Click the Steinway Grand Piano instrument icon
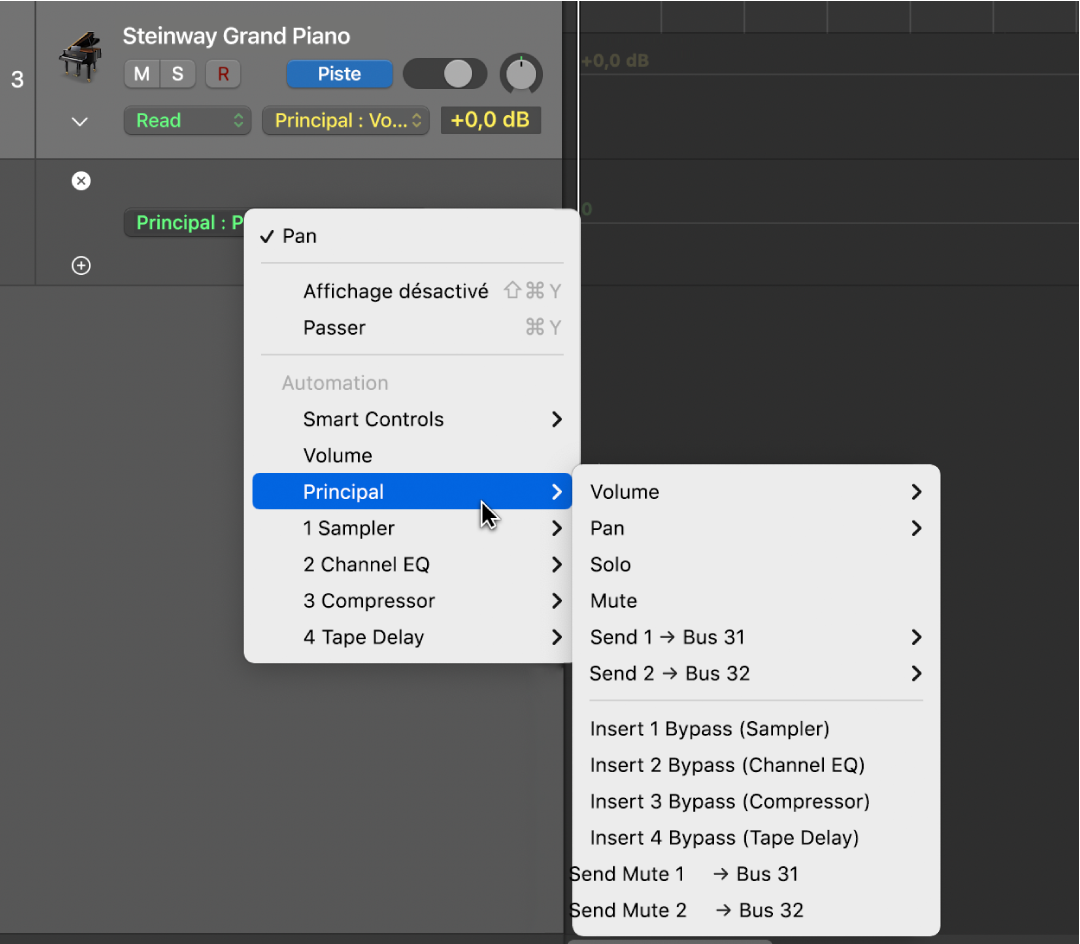Viewport: 1080px width, 944px height. 80,57
